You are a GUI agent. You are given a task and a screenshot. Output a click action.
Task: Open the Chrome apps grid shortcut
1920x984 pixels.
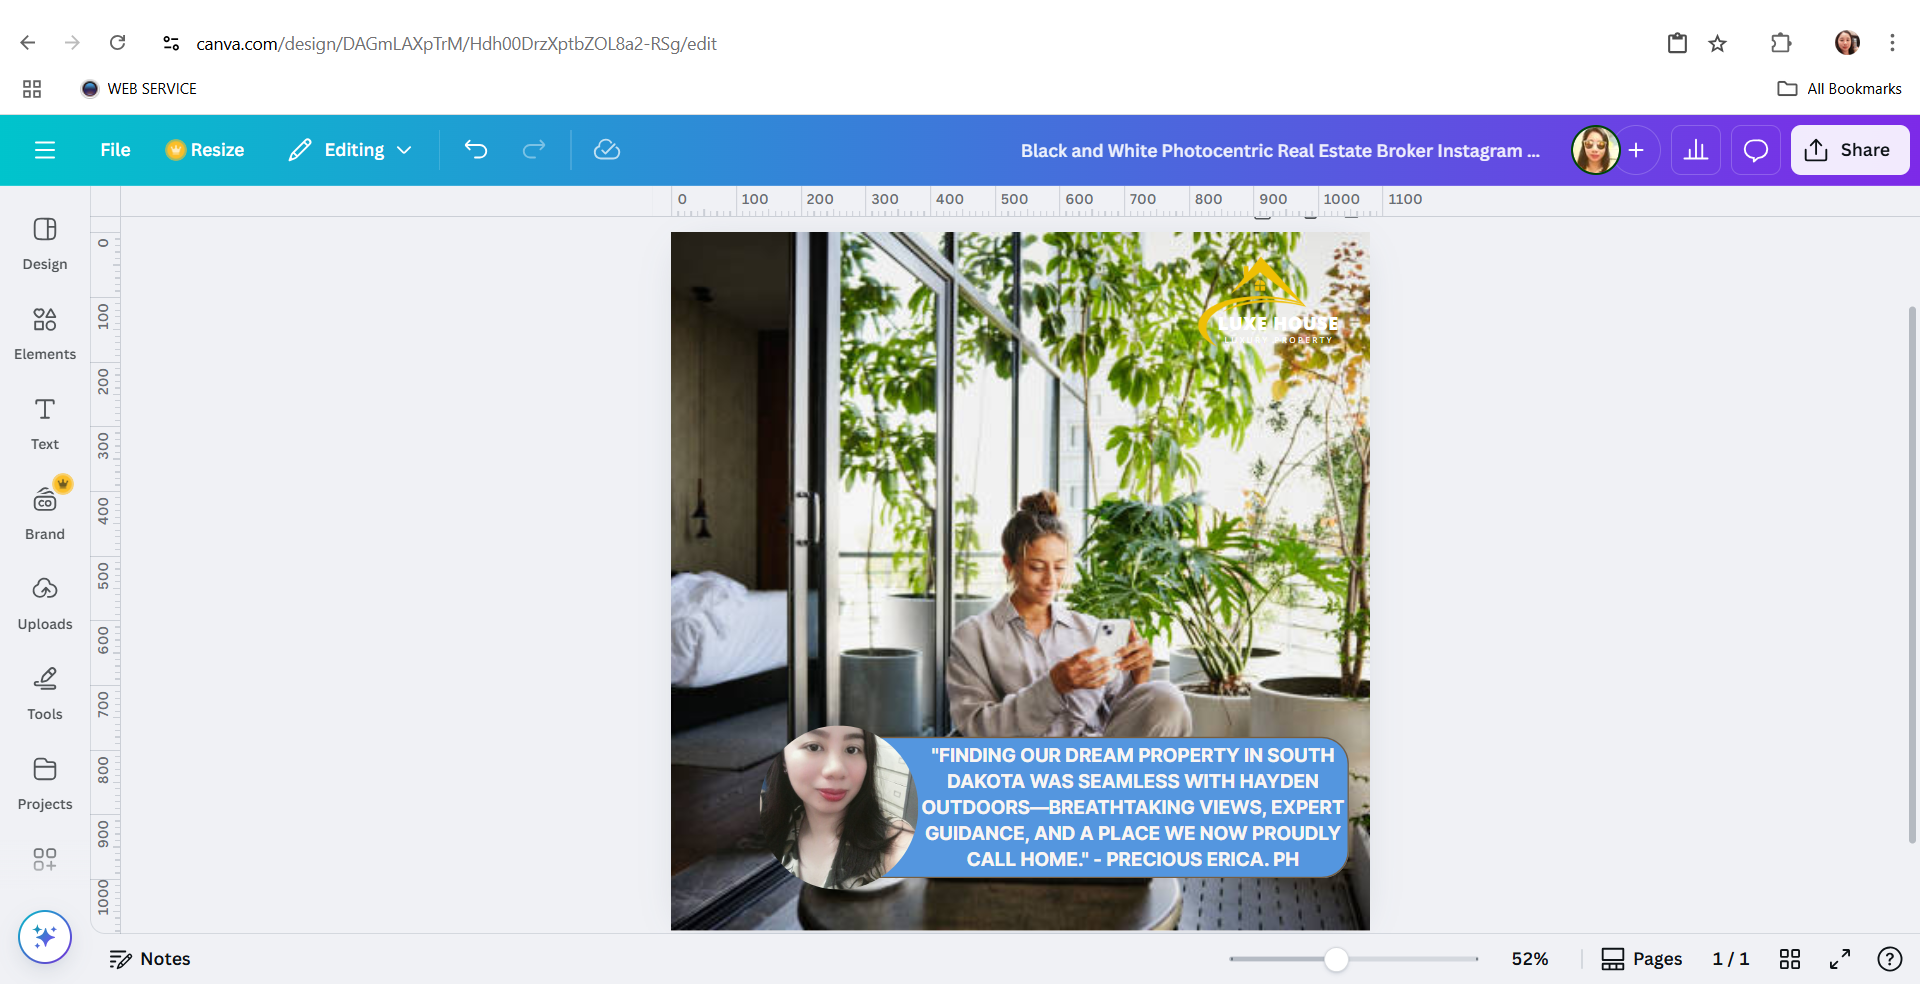[32, 89]
